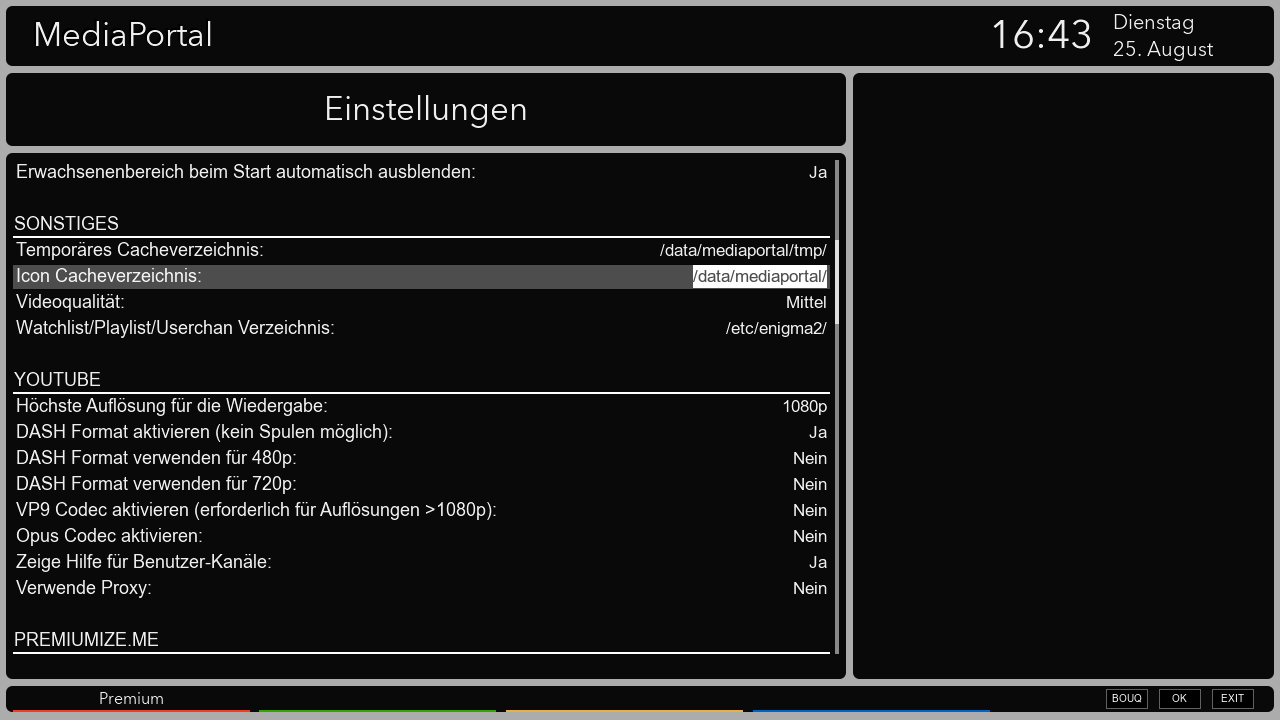Edit the Icon Cacheverzeichnis path field
Viewport: 1280px width, 720px height.
click(760, 277)
